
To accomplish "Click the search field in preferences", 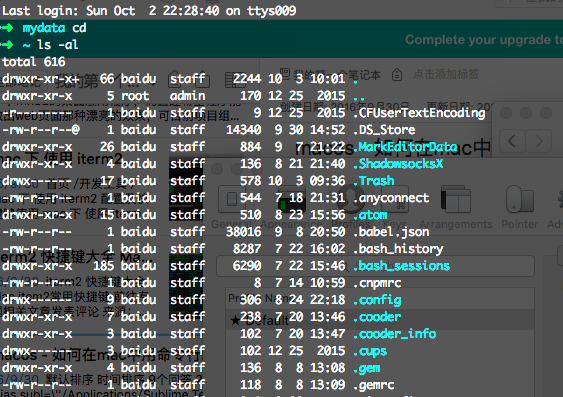I will [x=376, y=266].
